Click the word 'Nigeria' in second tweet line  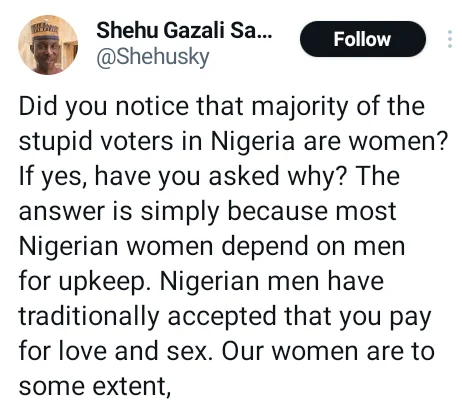(x=253, y=142)
